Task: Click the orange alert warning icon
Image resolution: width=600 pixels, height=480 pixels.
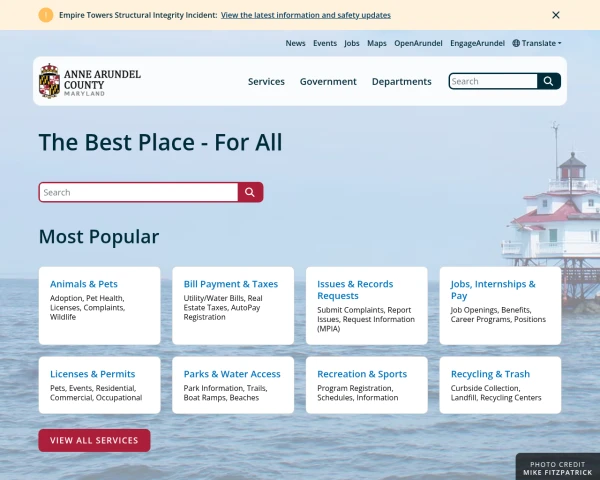Action: click(46, 15)
